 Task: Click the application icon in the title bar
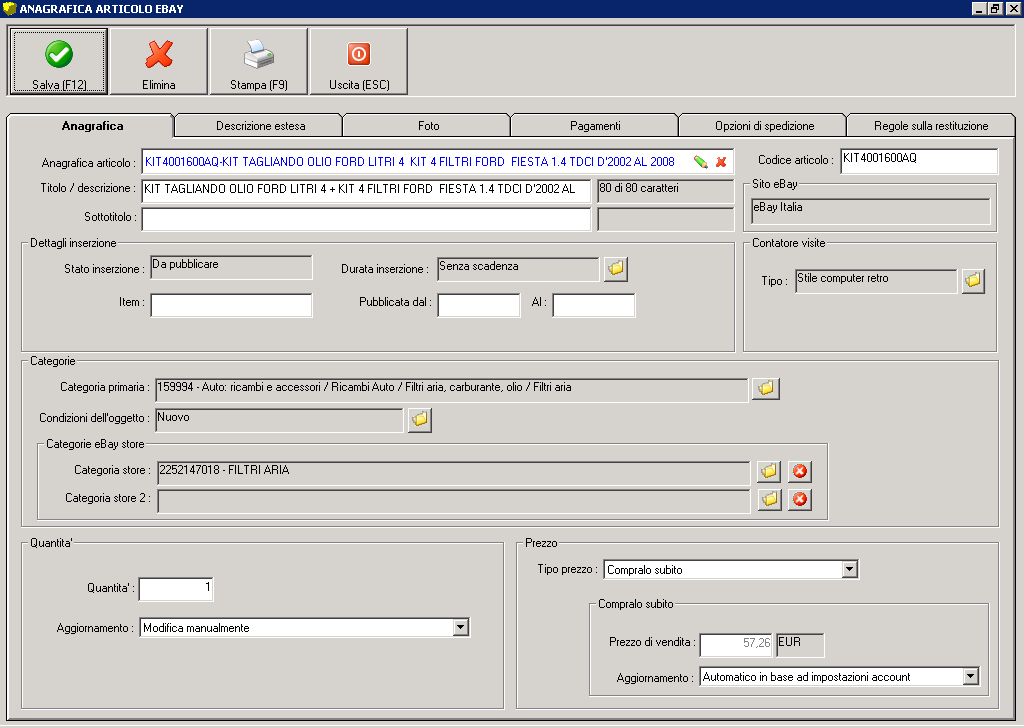click(10, 8)
